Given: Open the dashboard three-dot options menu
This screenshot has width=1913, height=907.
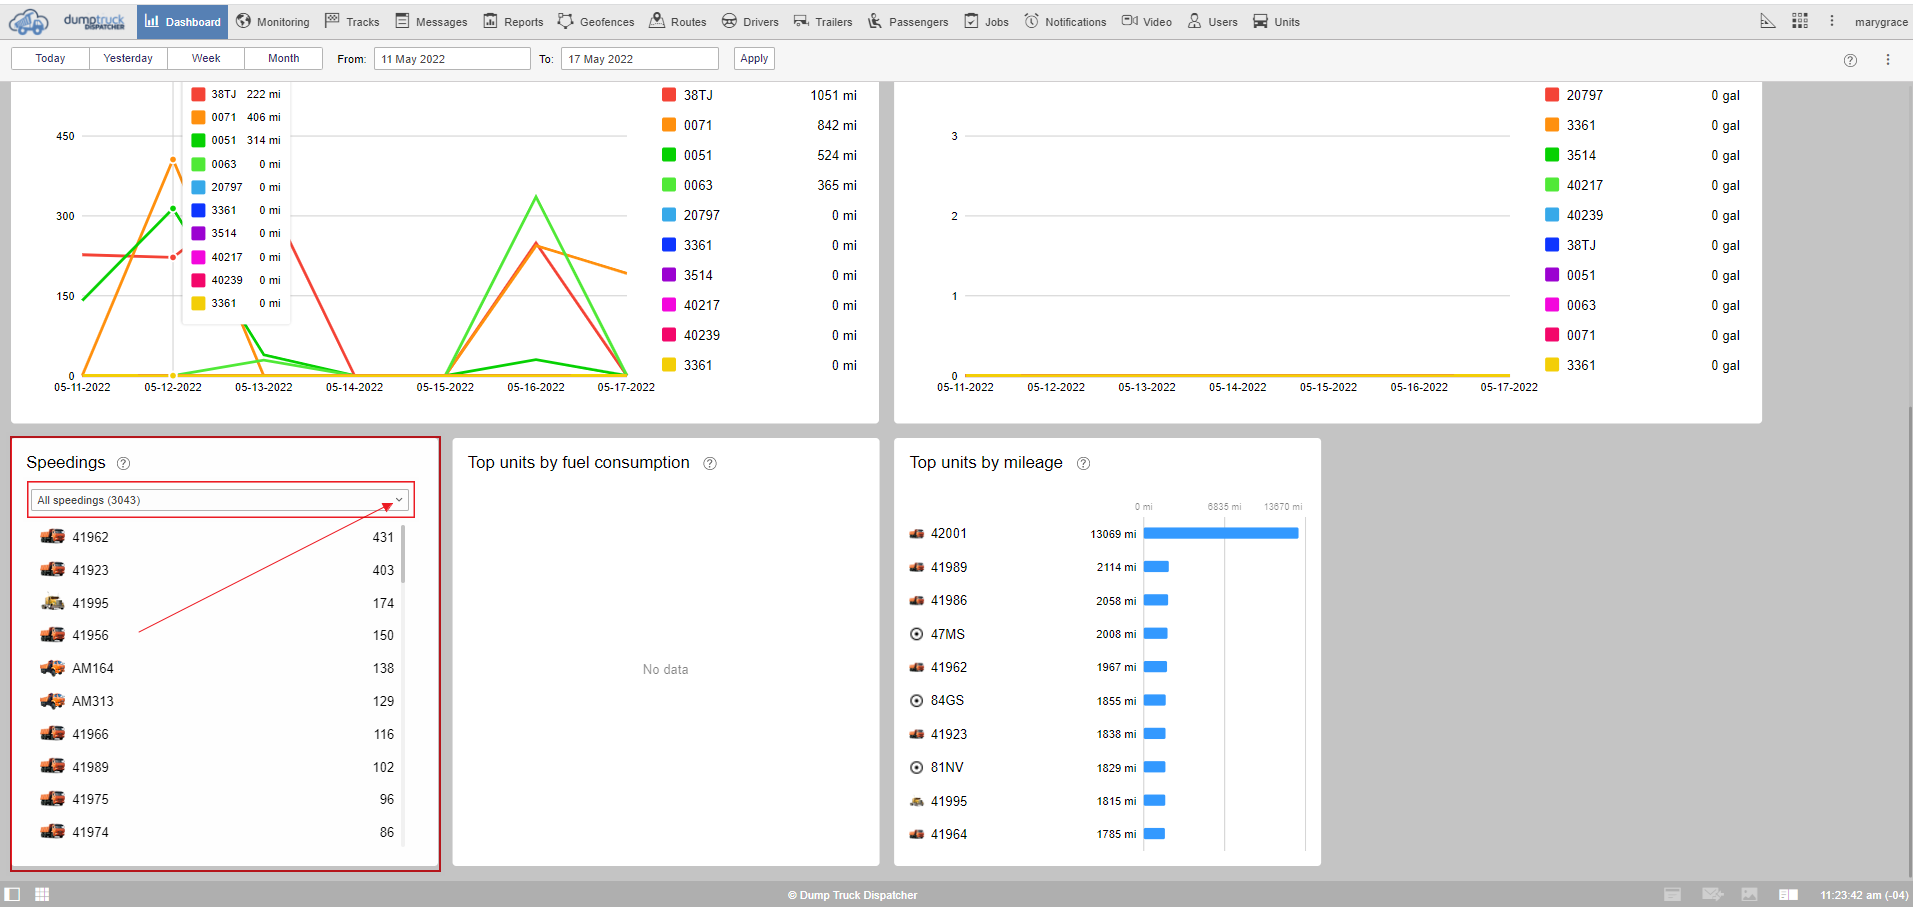Looking at the screenshot, I should point(1888,60).
